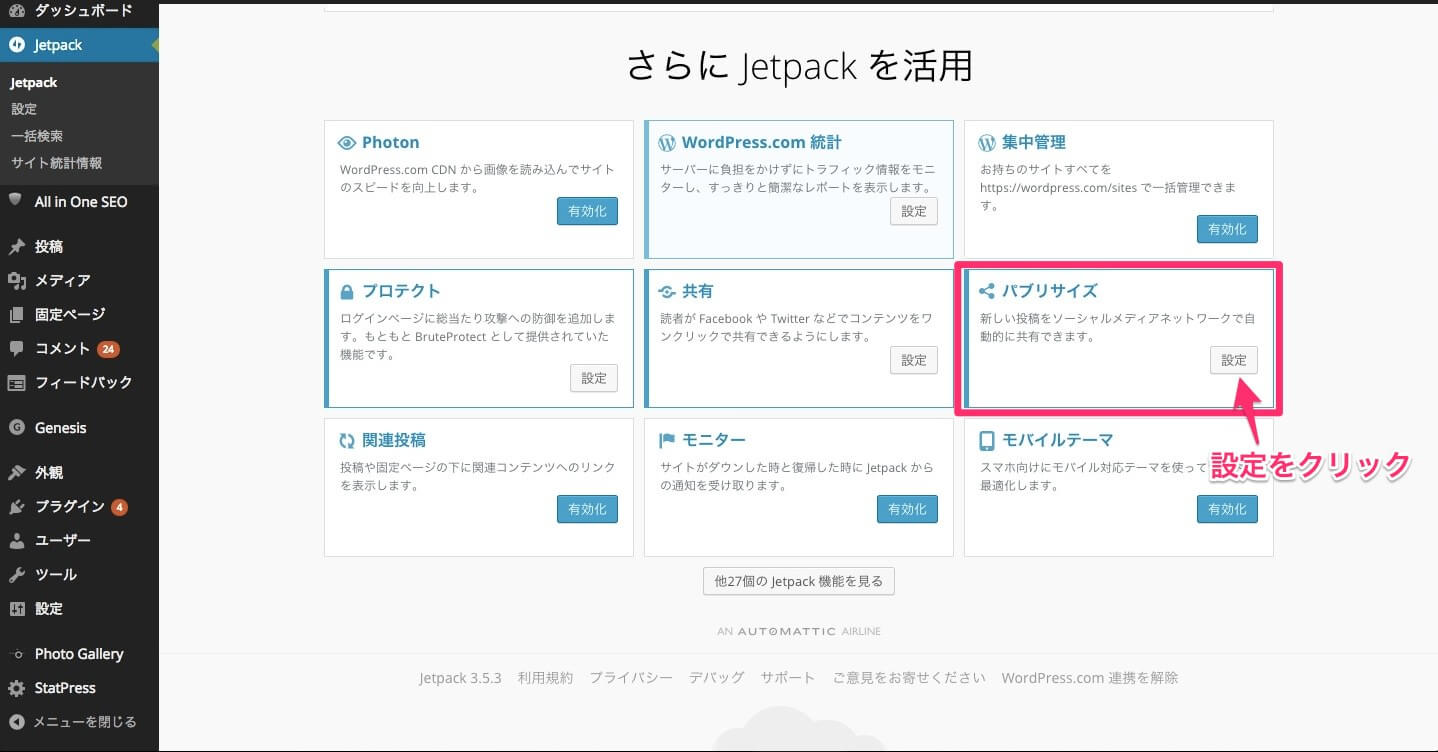
Task: Open the Jetpack submenu 設定 item
Action: 24,109
